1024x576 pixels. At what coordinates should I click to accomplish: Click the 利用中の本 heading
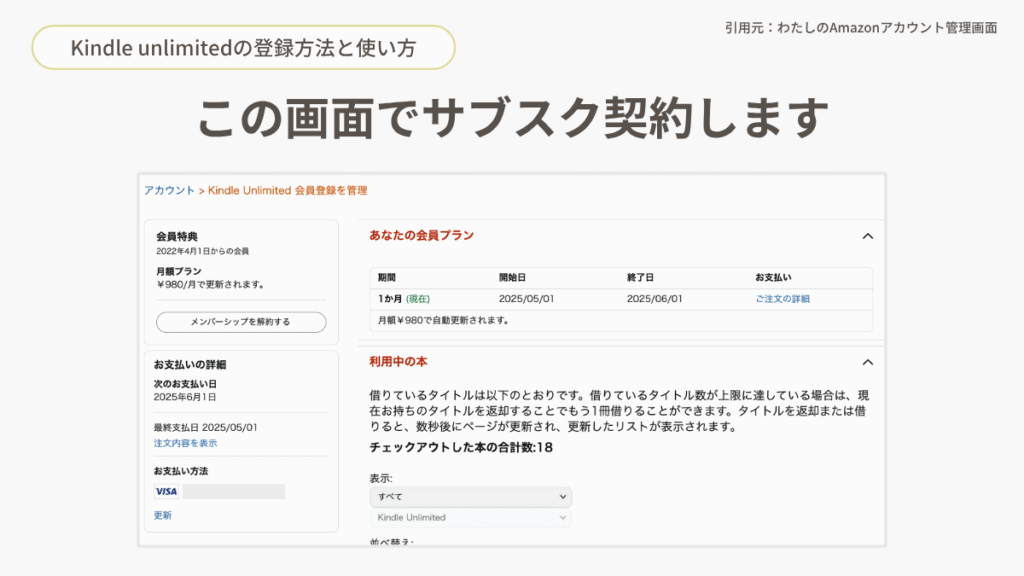coord(398,362)
